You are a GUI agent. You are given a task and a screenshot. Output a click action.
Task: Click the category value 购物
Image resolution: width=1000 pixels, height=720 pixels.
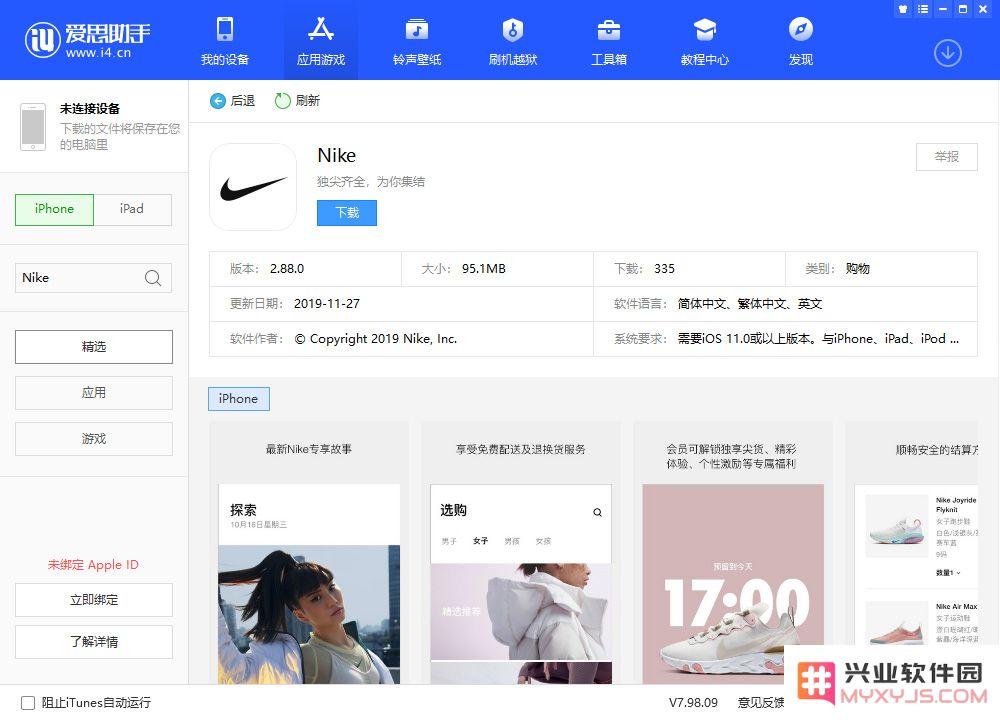857,269
